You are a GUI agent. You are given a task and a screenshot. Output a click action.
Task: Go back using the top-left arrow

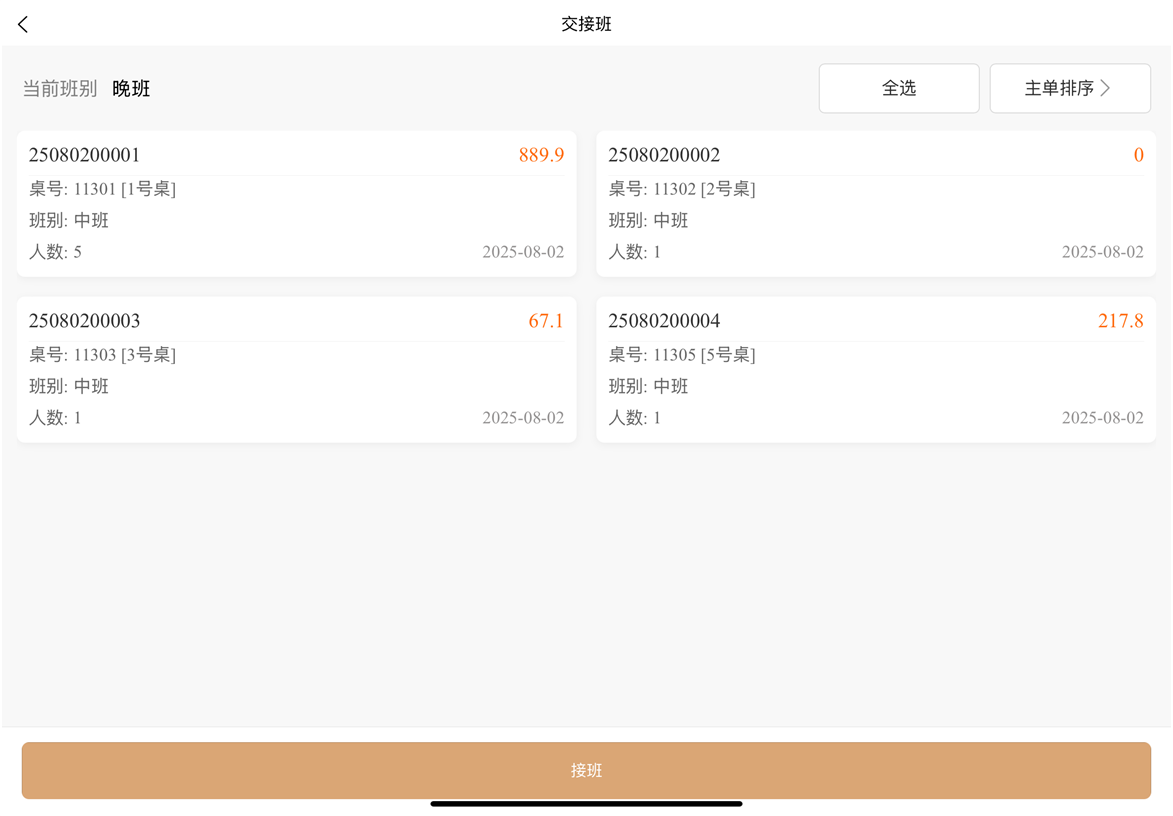(x=23, y=24)
